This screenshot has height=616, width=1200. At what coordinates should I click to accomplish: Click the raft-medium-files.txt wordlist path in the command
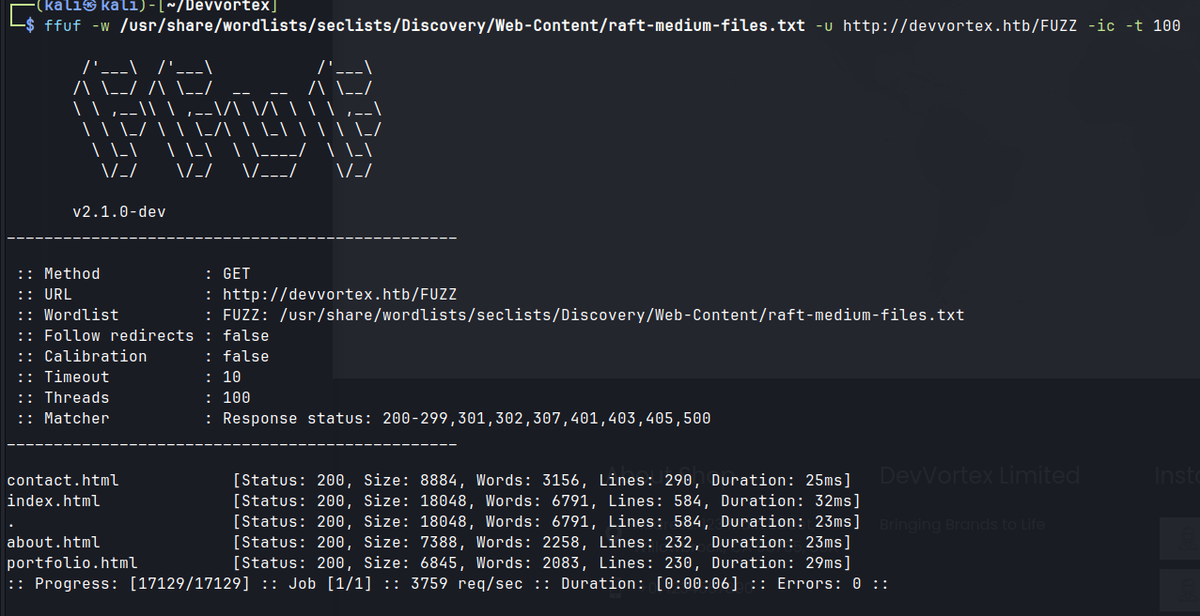462,25
